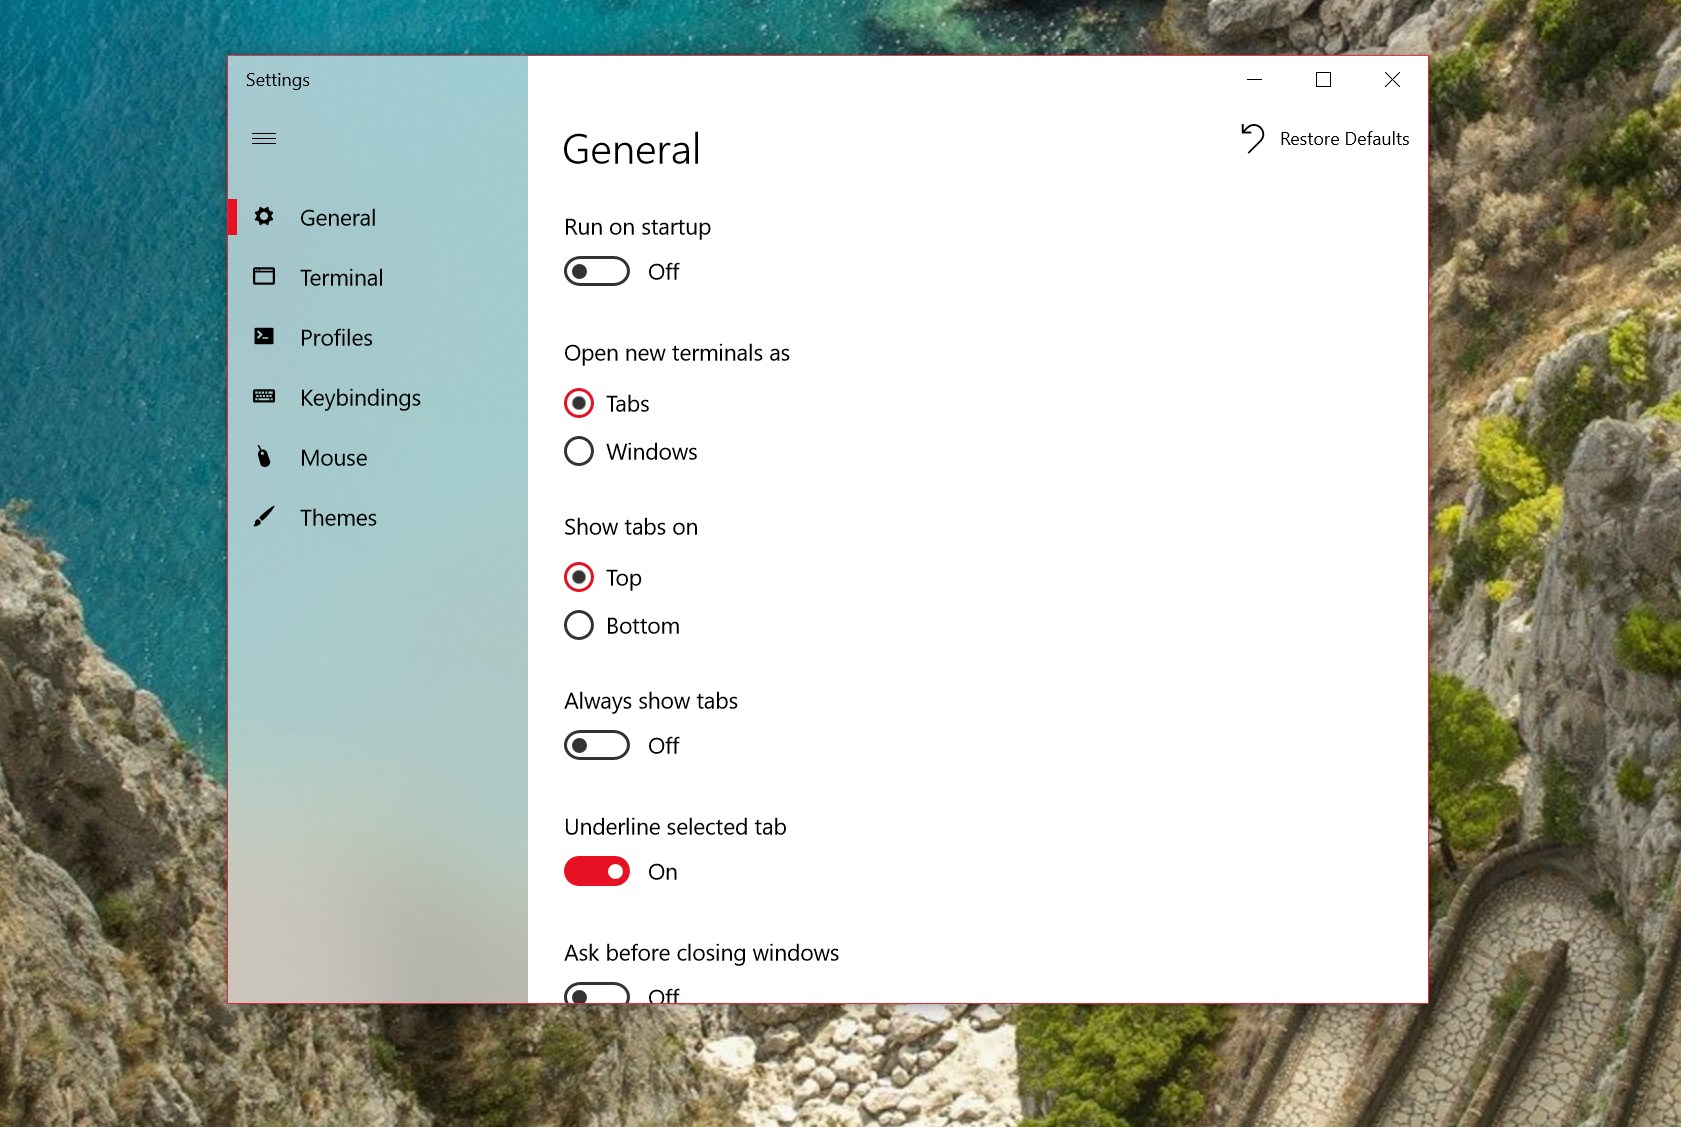Viewport: 1681px width, 1127px height.
Task: Open Themes via the paintbrush icon
Action: (x=264, y=517)
